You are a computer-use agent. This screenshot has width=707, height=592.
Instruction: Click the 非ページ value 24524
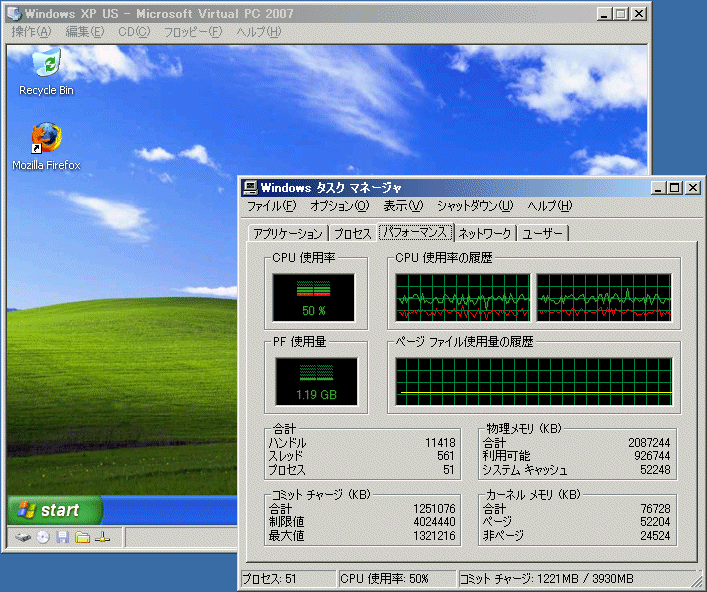656,536
